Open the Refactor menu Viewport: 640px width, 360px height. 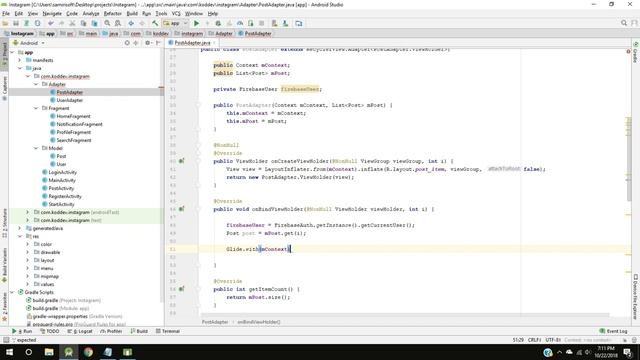(113, 13)
